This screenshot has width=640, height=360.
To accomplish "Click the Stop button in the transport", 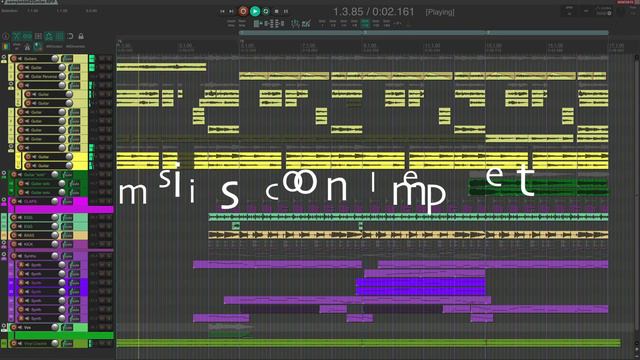I will (276, 11).
